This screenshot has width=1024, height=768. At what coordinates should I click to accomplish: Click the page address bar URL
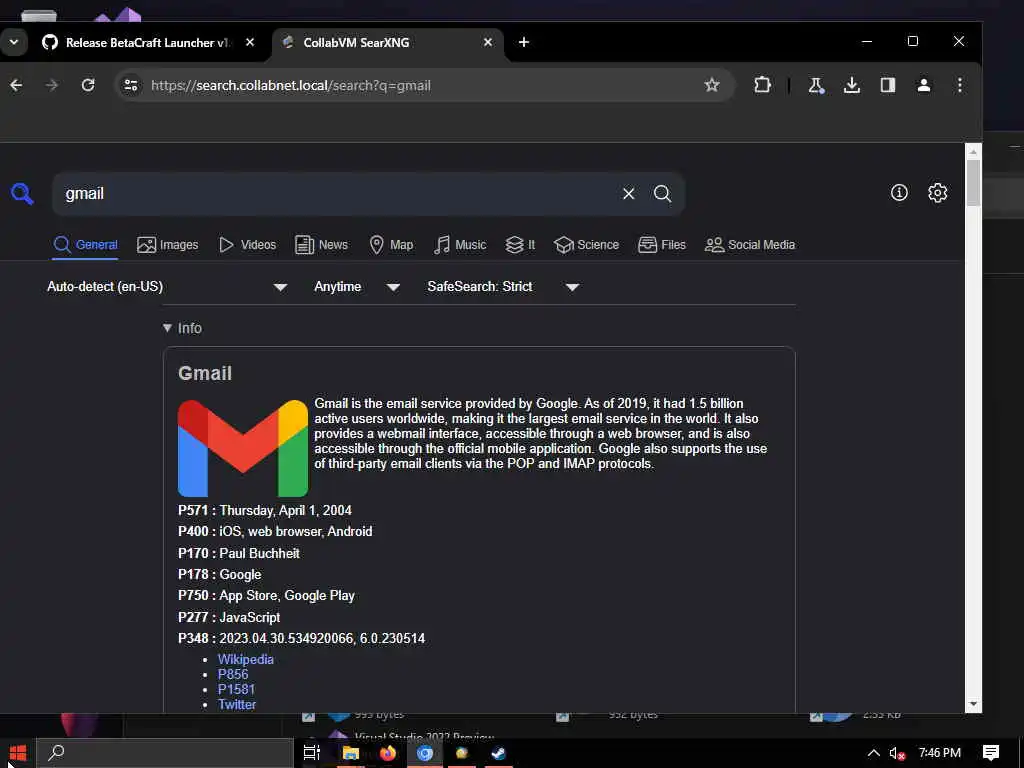[291, 86]
